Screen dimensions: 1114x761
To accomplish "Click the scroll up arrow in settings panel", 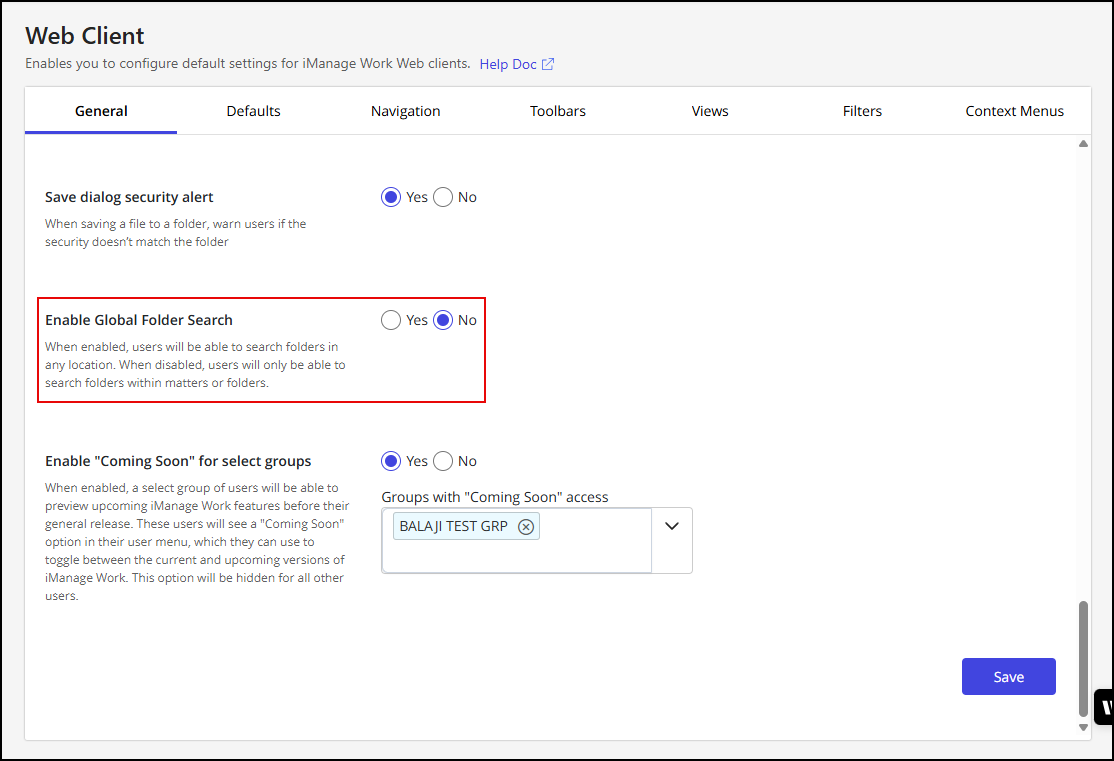I will 1083,144.
